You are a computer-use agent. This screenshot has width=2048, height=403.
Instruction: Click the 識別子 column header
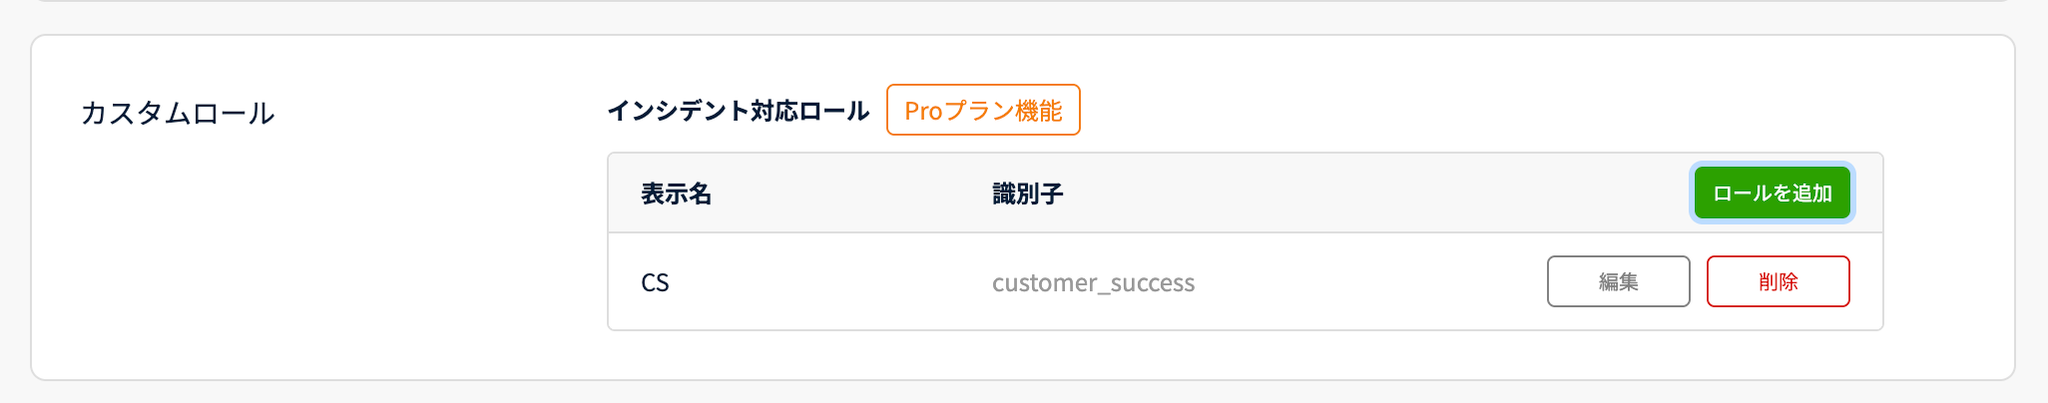coord(1027,194)
